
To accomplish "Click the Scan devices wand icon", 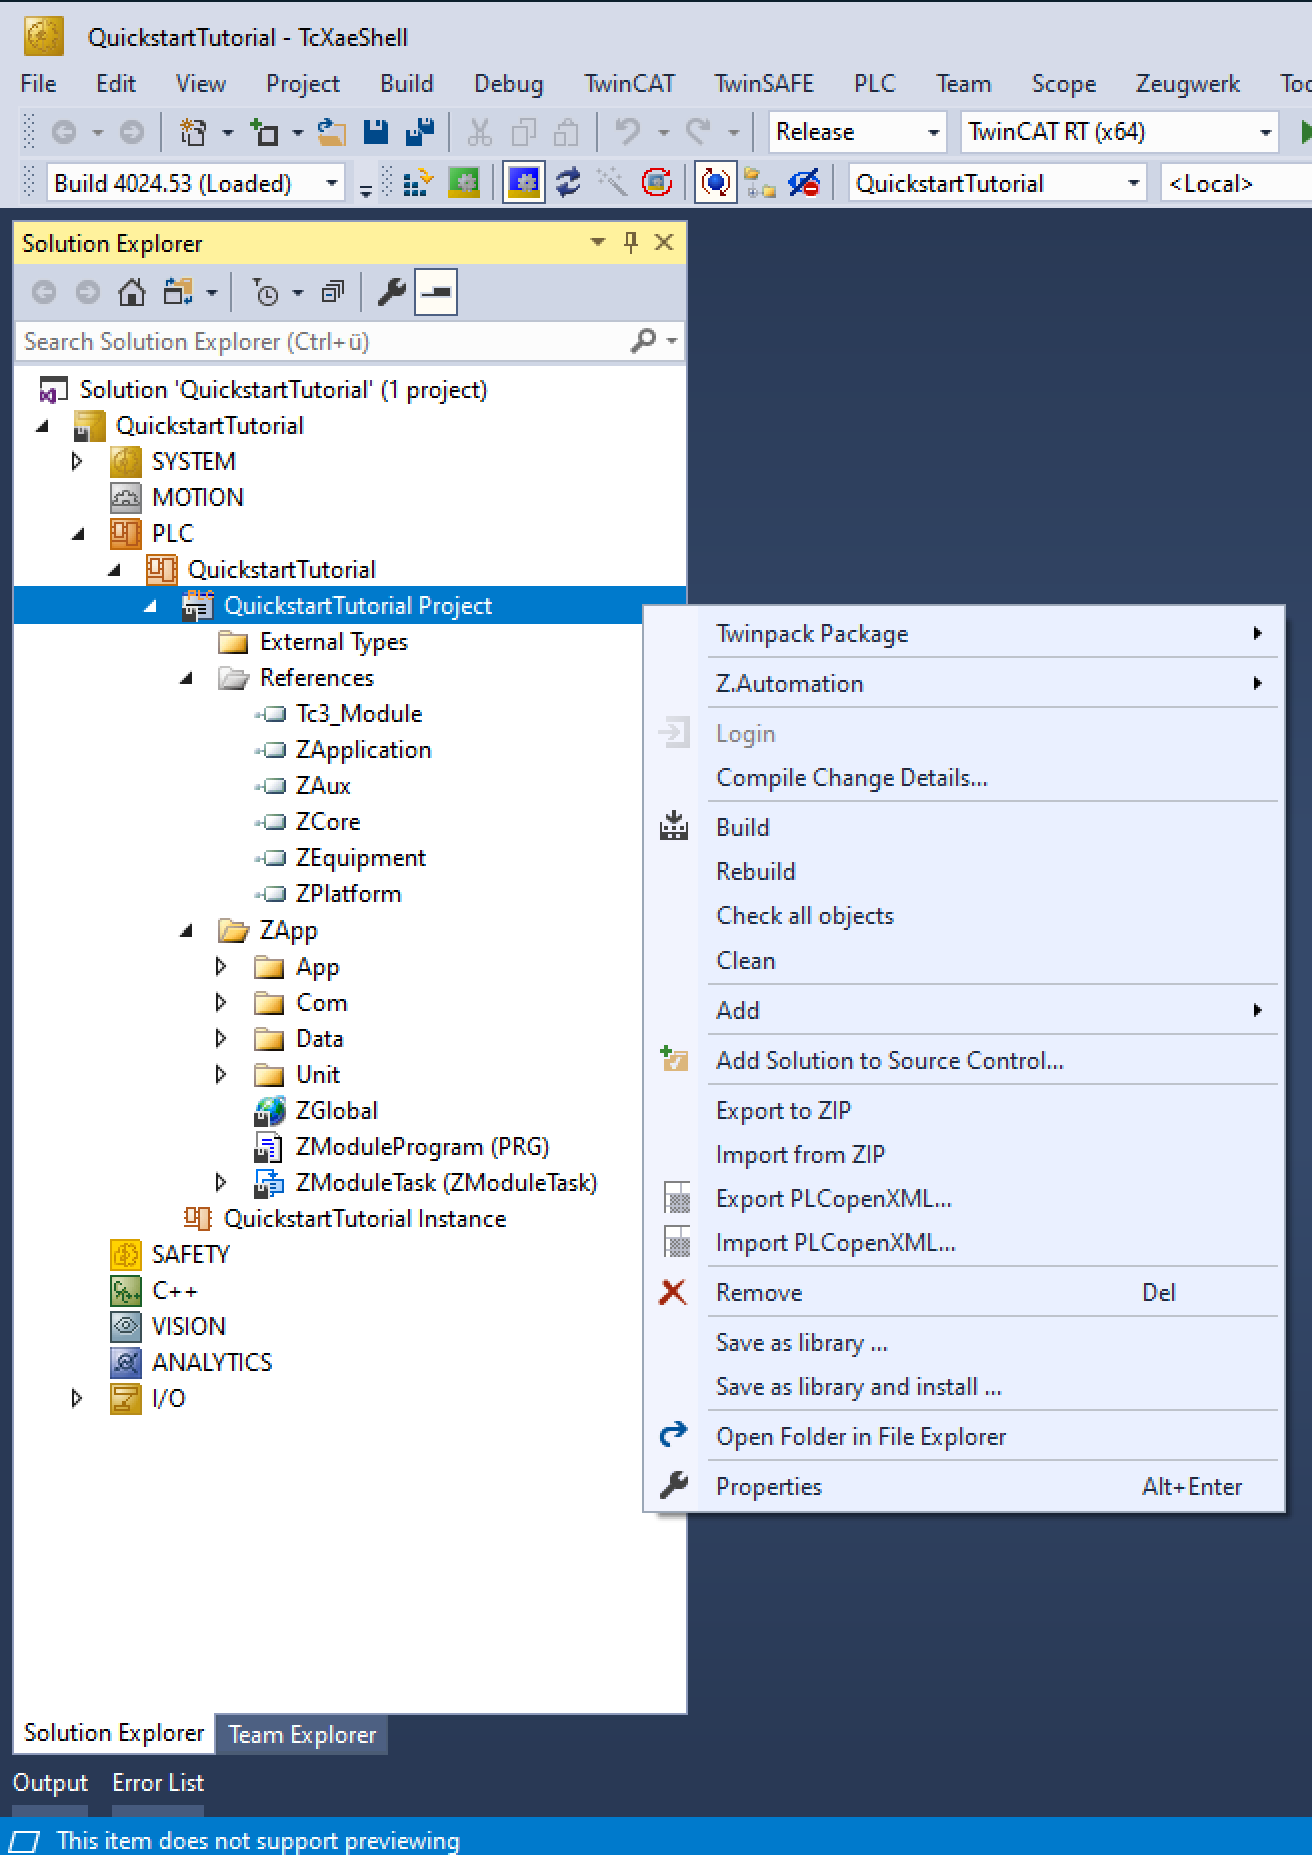I will pos(612,183).
